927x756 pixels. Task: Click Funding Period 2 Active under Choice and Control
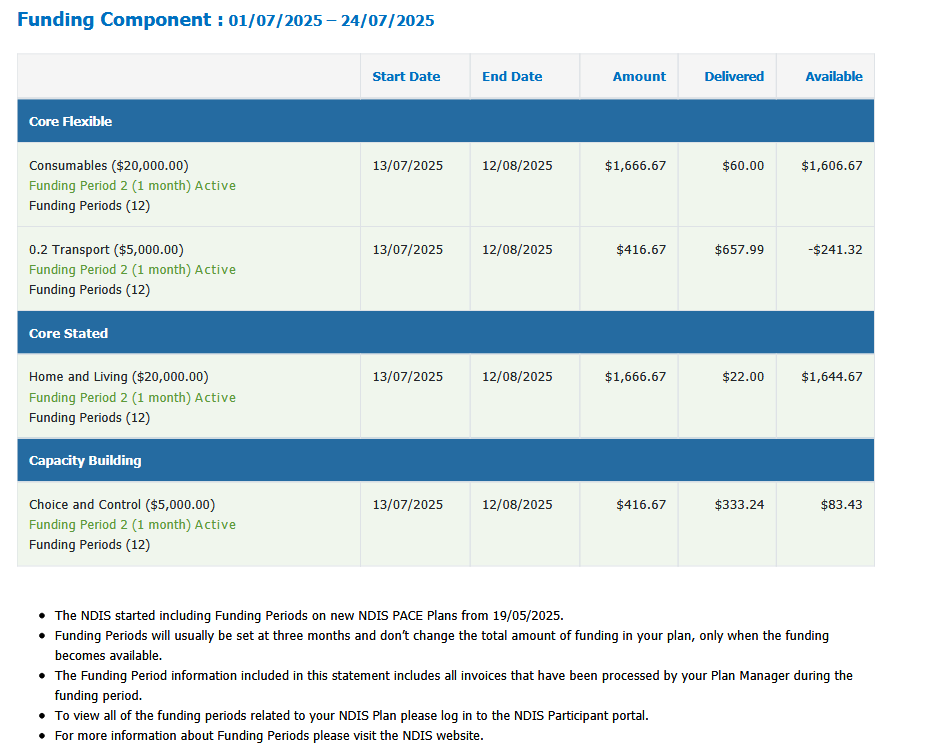132,524
